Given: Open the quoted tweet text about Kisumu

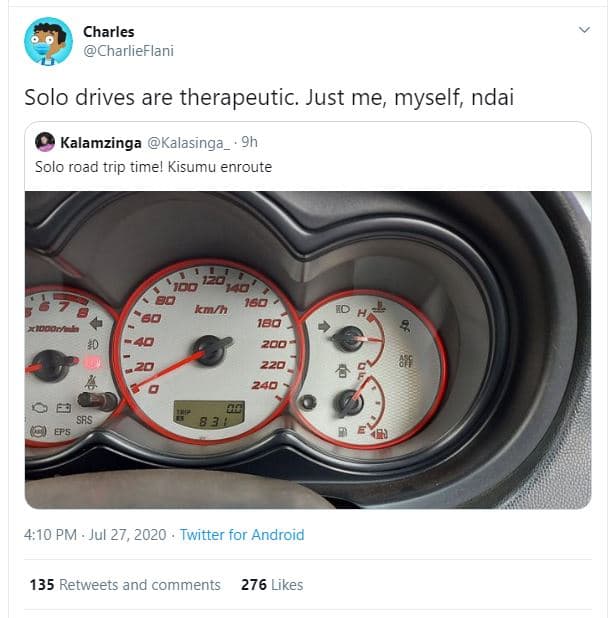Looking at the screenshot, I should pos(153,167).
